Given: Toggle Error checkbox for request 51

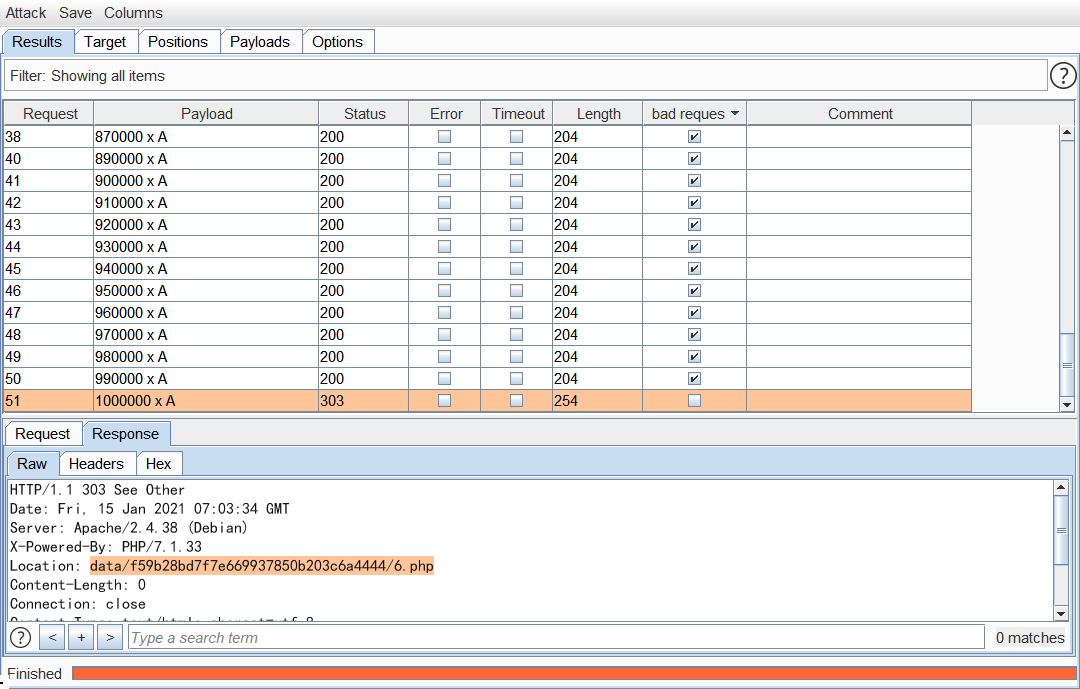Looking at the screenshot, I should 445,401.
